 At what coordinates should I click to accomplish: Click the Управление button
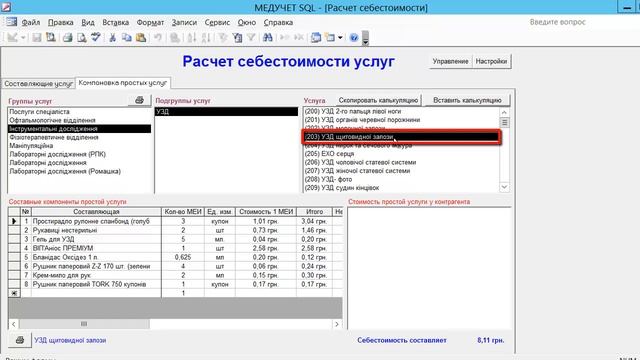(451, 61)
